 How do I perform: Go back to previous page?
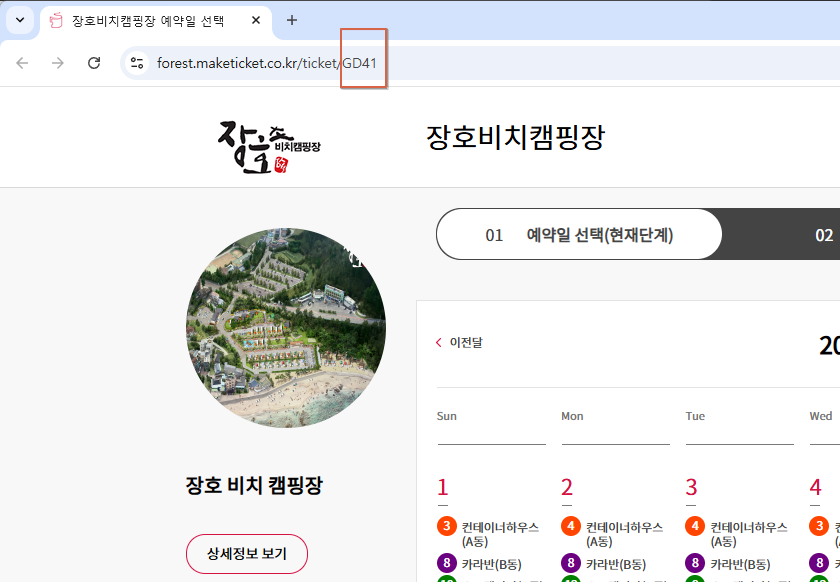click(x=22, y=63)
